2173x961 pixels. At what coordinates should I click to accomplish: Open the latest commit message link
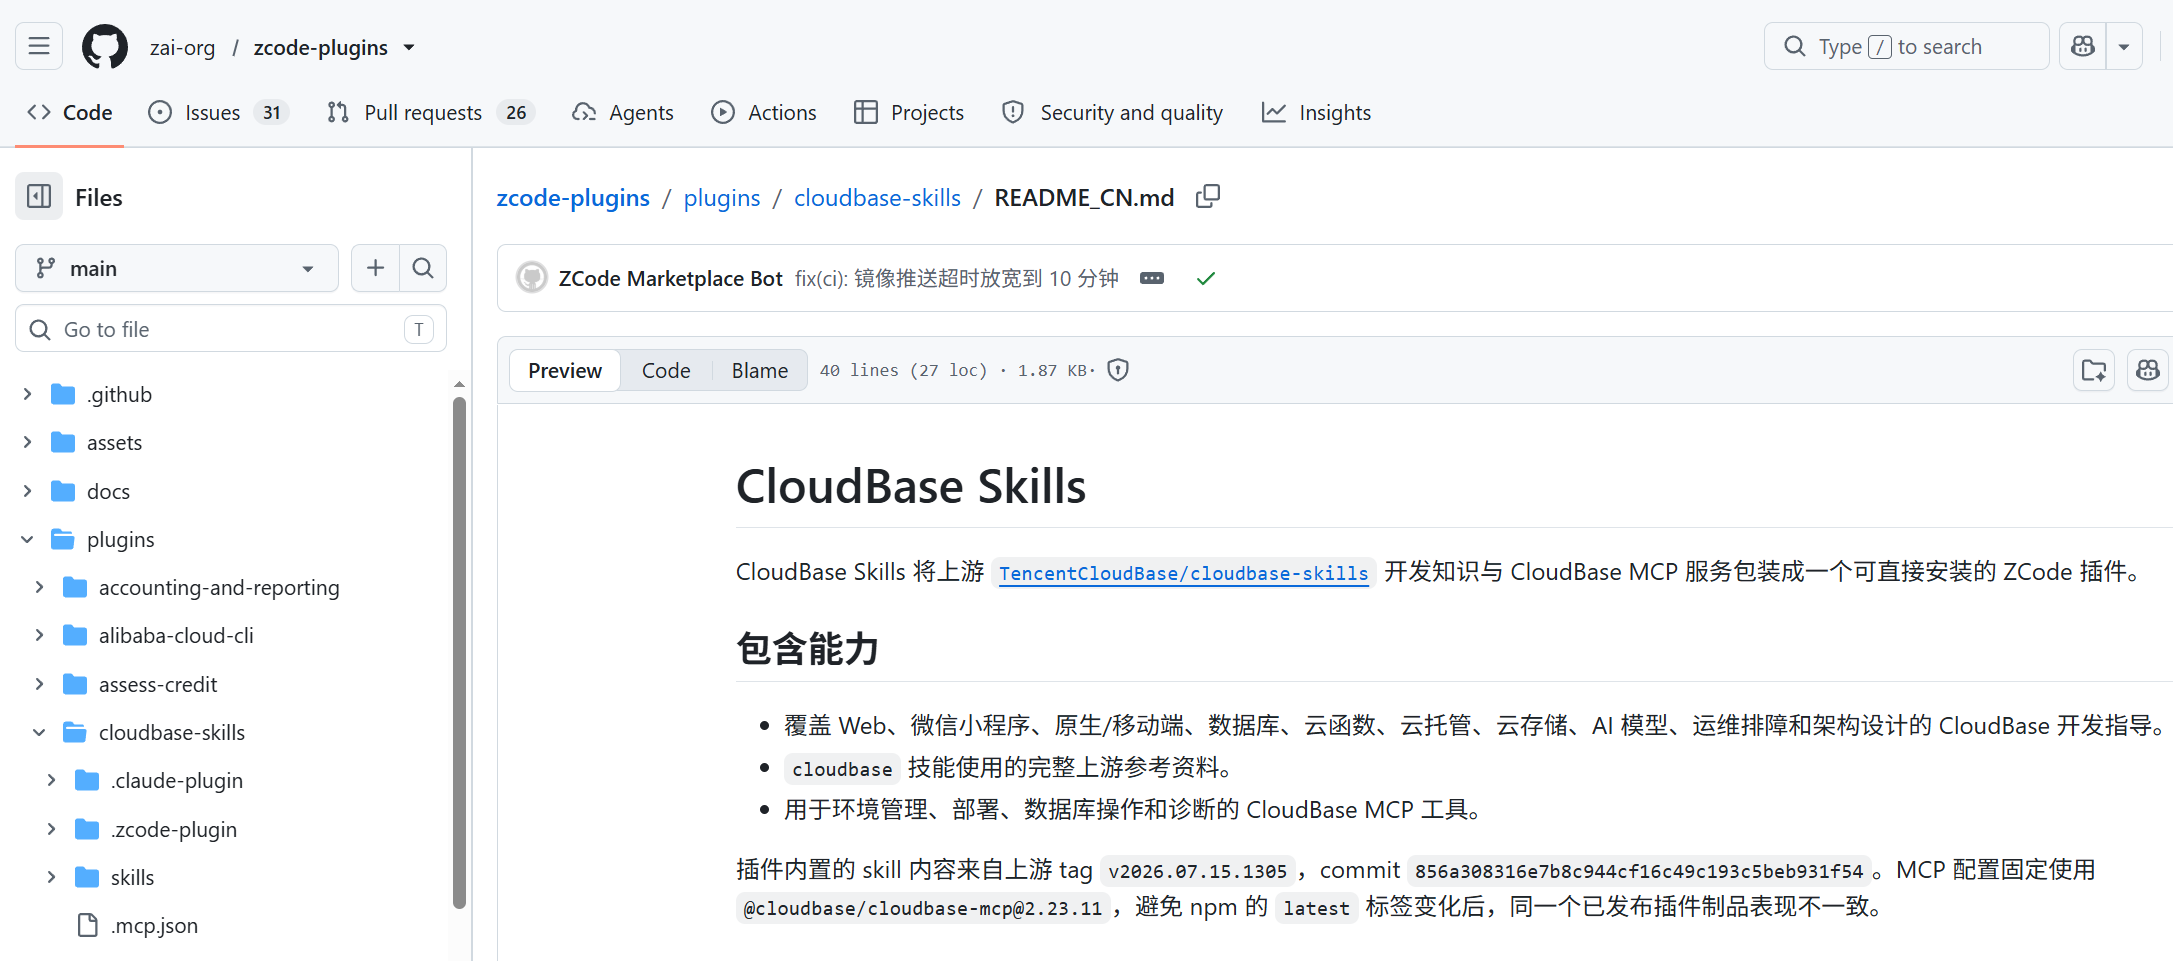coord(956,278)
